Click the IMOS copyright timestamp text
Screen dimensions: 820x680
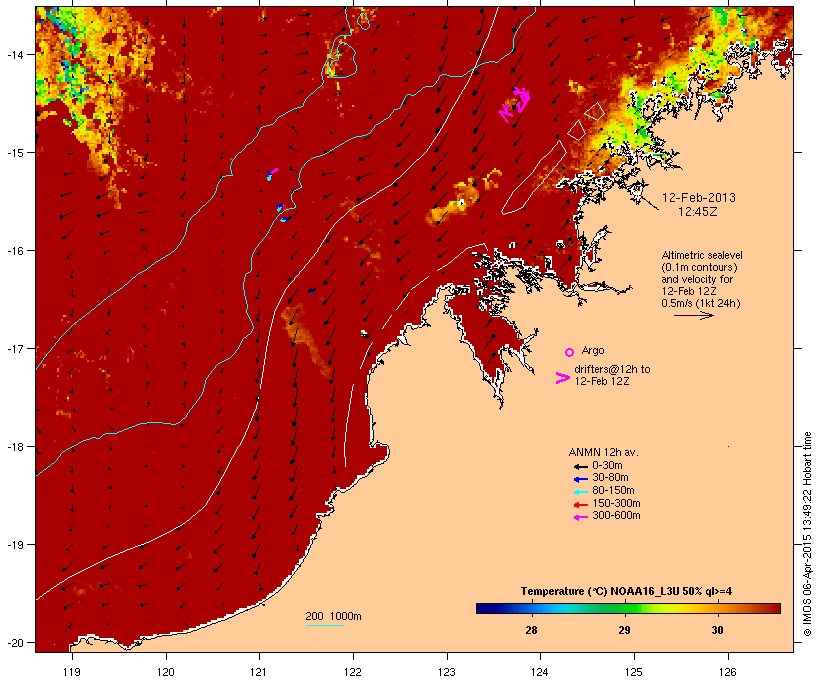[807, 534]
